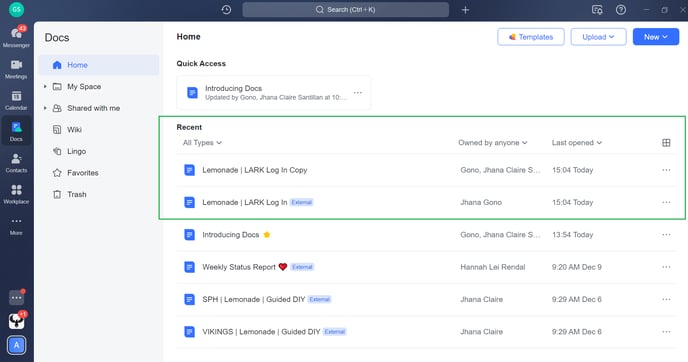Viewport: 688px width, 362px height.
Task: Open the history clock icon
Action: click(x=226, y=10)
